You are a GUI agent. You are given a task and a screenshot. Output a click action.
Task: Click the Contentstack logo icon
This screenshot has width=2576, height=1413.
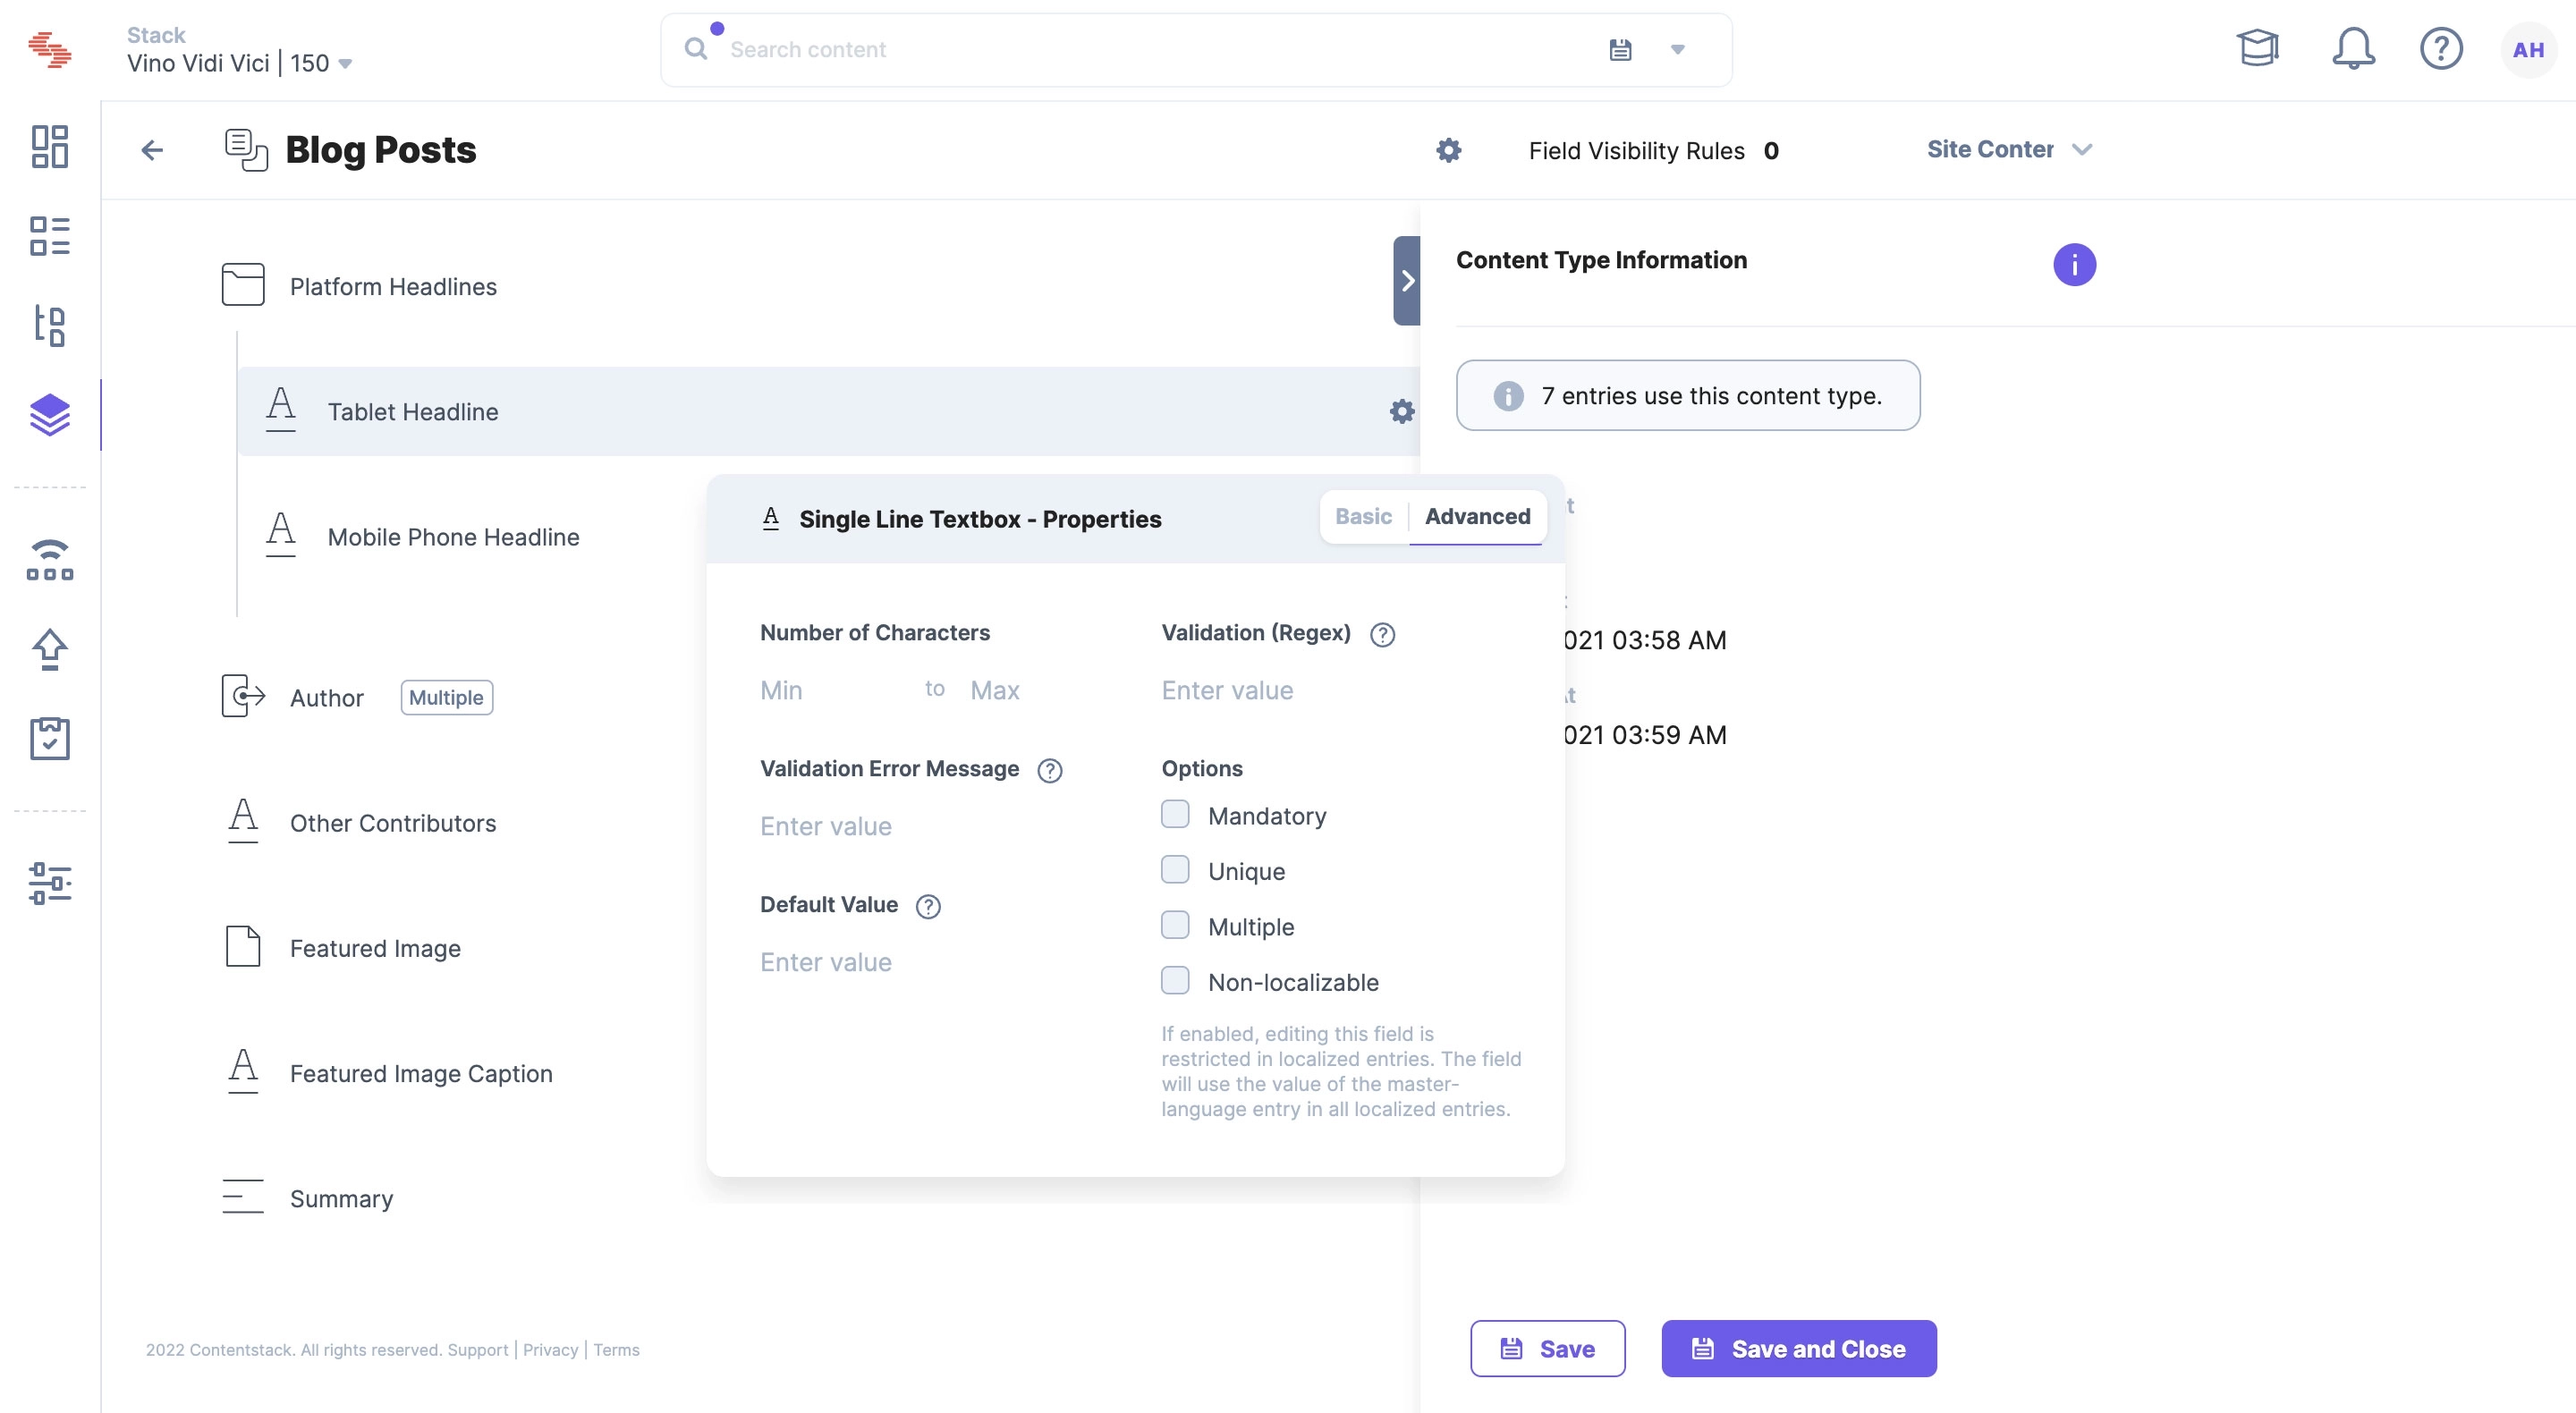(49, 49)
